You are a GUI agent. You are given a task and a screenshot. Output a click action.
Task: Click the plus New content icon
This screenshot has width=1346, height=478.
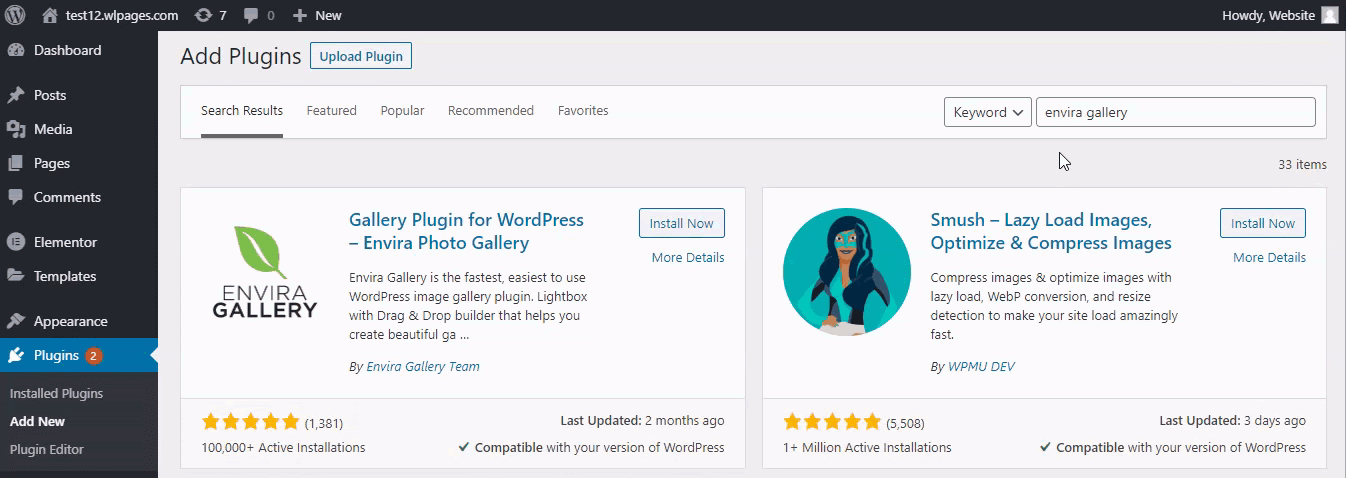(299, 15)
